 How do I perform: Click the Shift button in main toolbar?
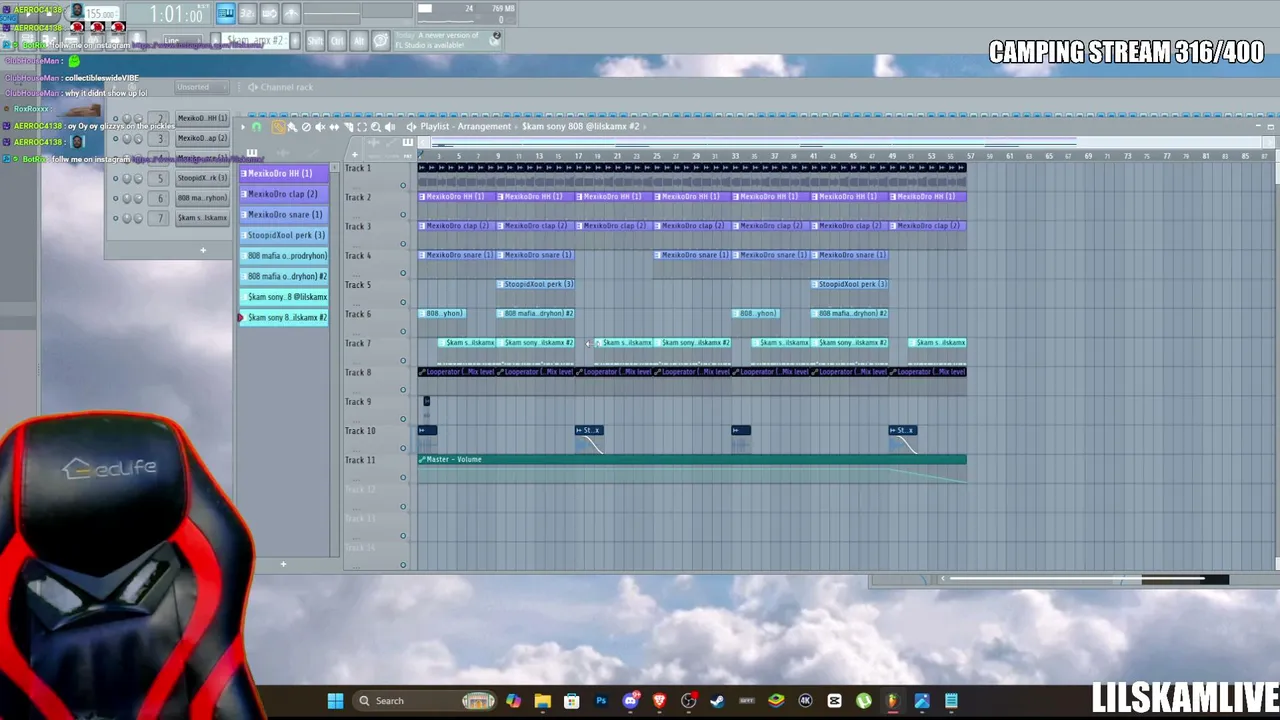315,41
